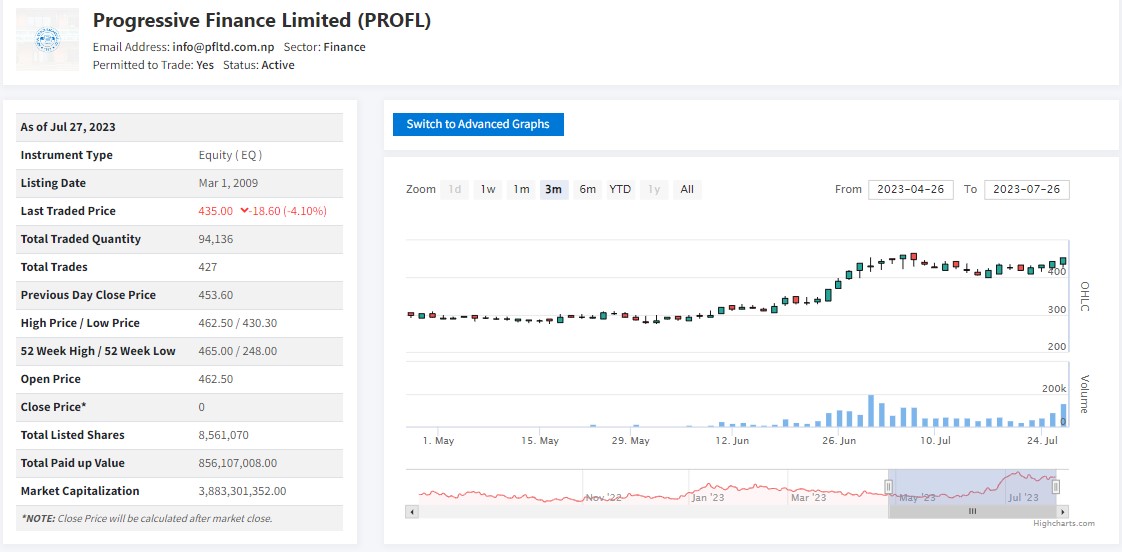Select the 1w zoom range
The width and height of the screenshot is (1122, 552).
[x=487, y=189]
